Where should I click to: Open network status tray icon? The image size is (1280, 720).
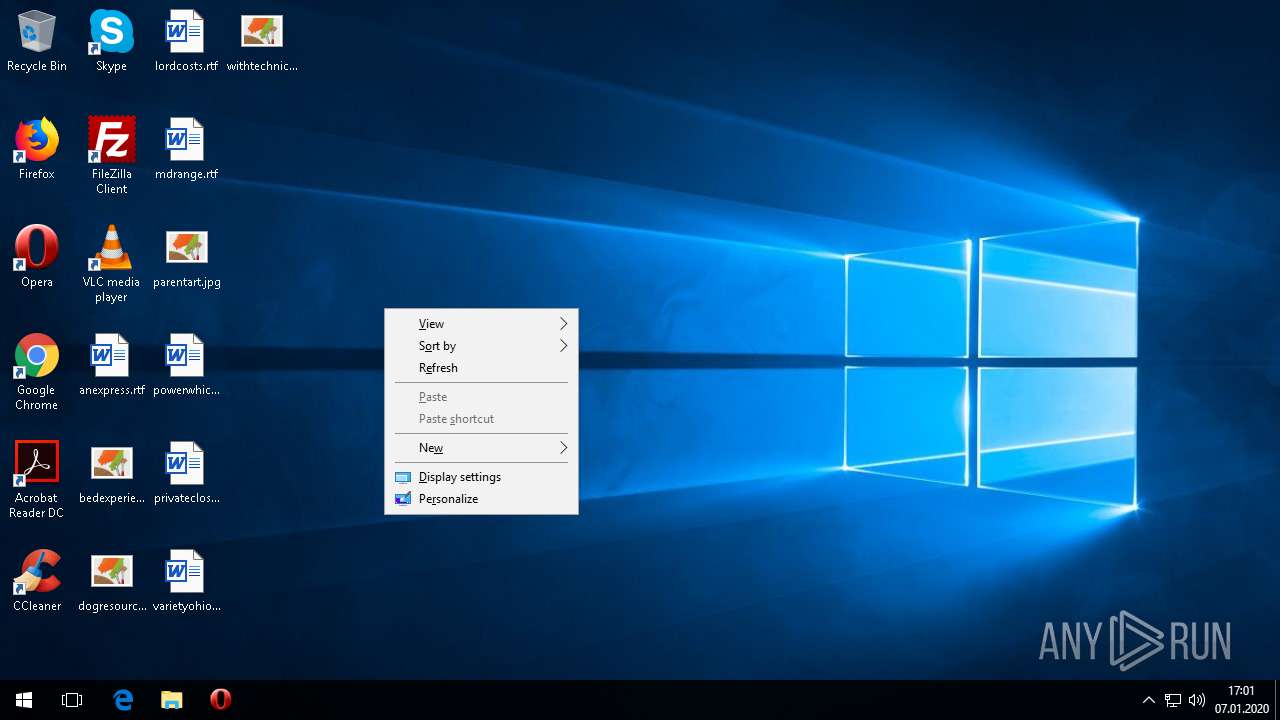(x=1173, y=700)
